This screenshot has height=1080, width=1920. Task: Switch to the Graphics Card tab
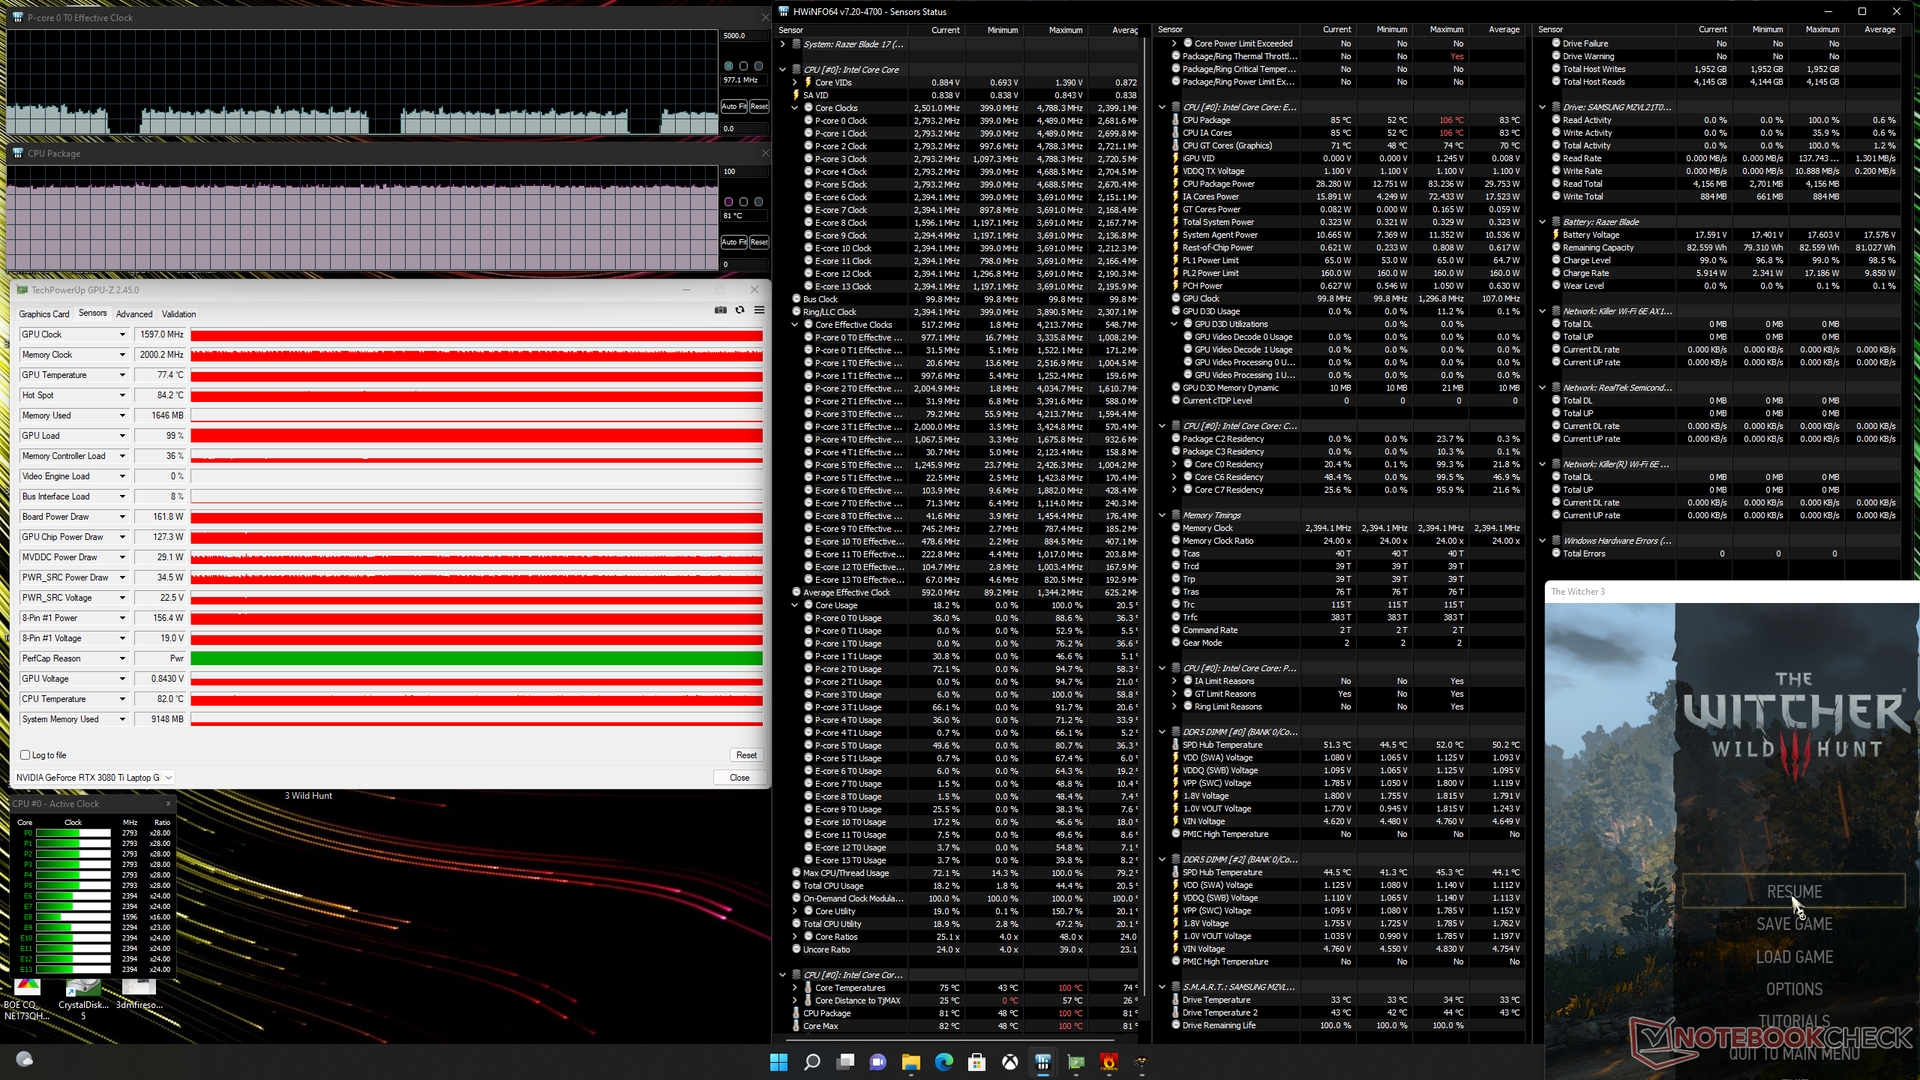pyautogui.click(x=44, y=314)
